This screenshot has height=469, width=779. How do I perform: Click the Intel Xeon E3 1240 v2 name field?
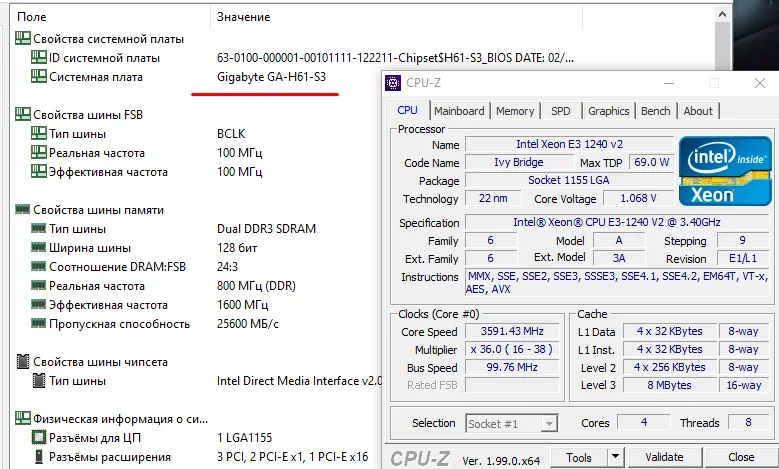tap(569, 144)
